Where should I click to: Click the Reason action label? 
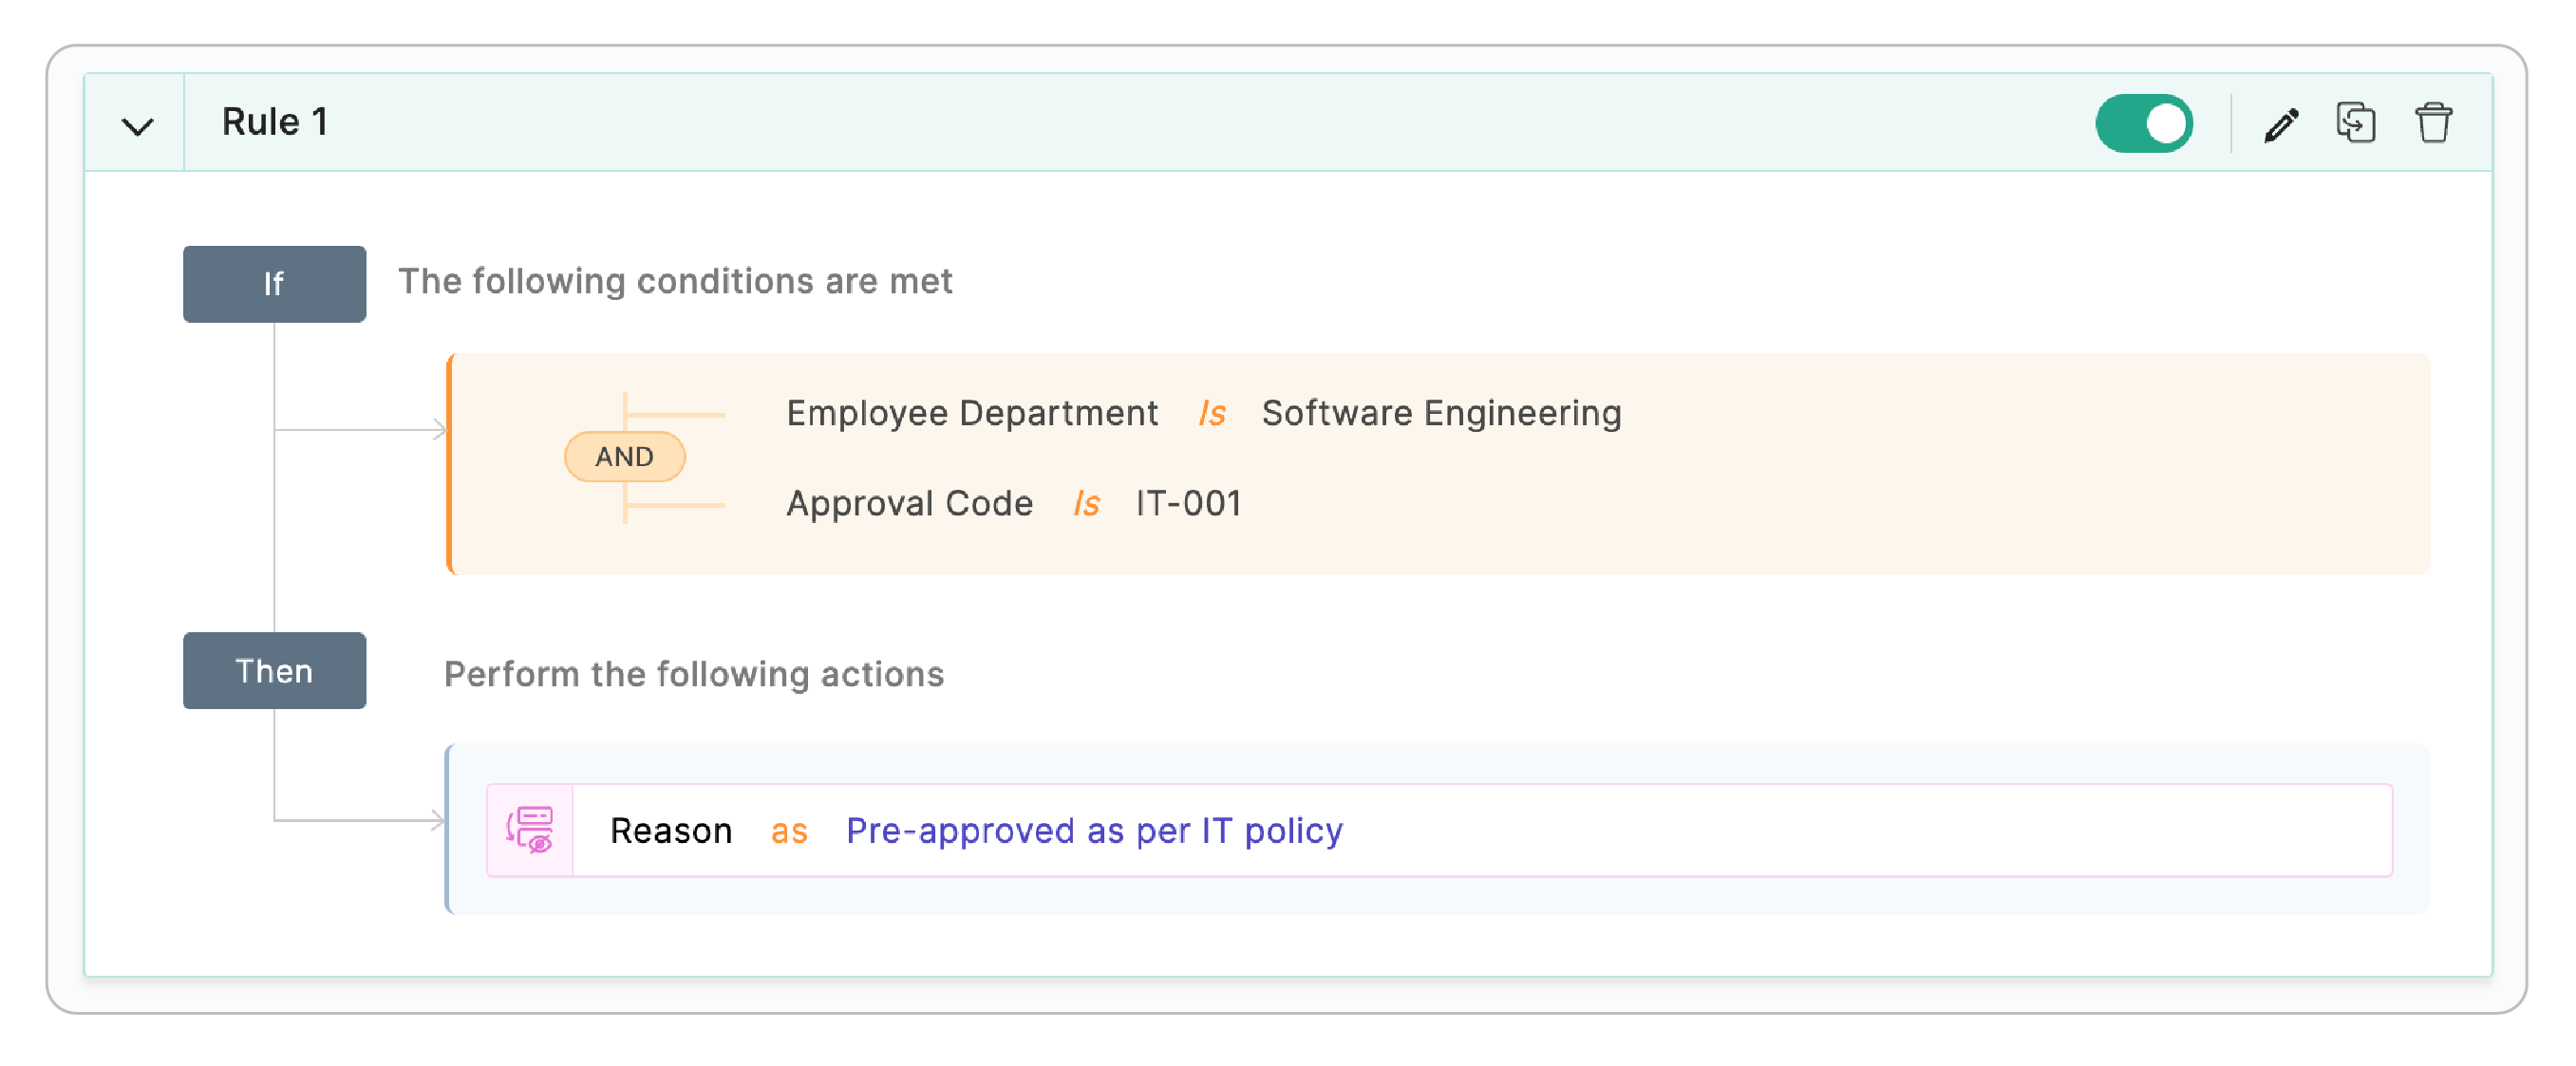pos(671,830)
